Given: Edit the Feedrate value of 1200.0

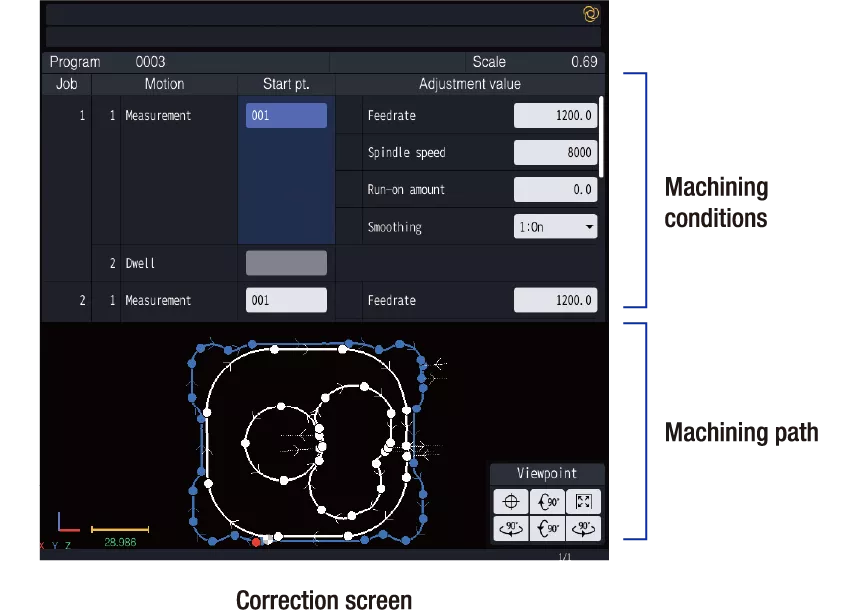Looking at the screenshot, I should [555, 115].
